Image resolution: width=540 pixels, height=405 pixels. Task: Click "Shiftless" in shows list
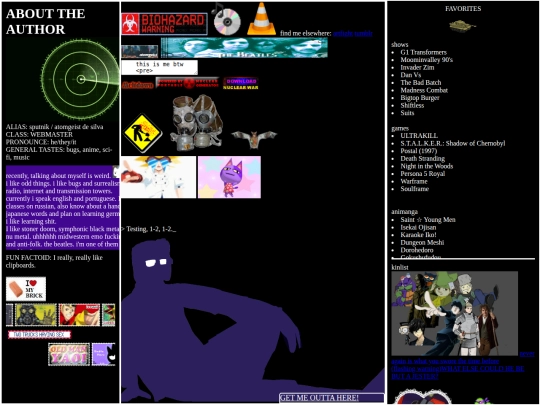[412, 105]
